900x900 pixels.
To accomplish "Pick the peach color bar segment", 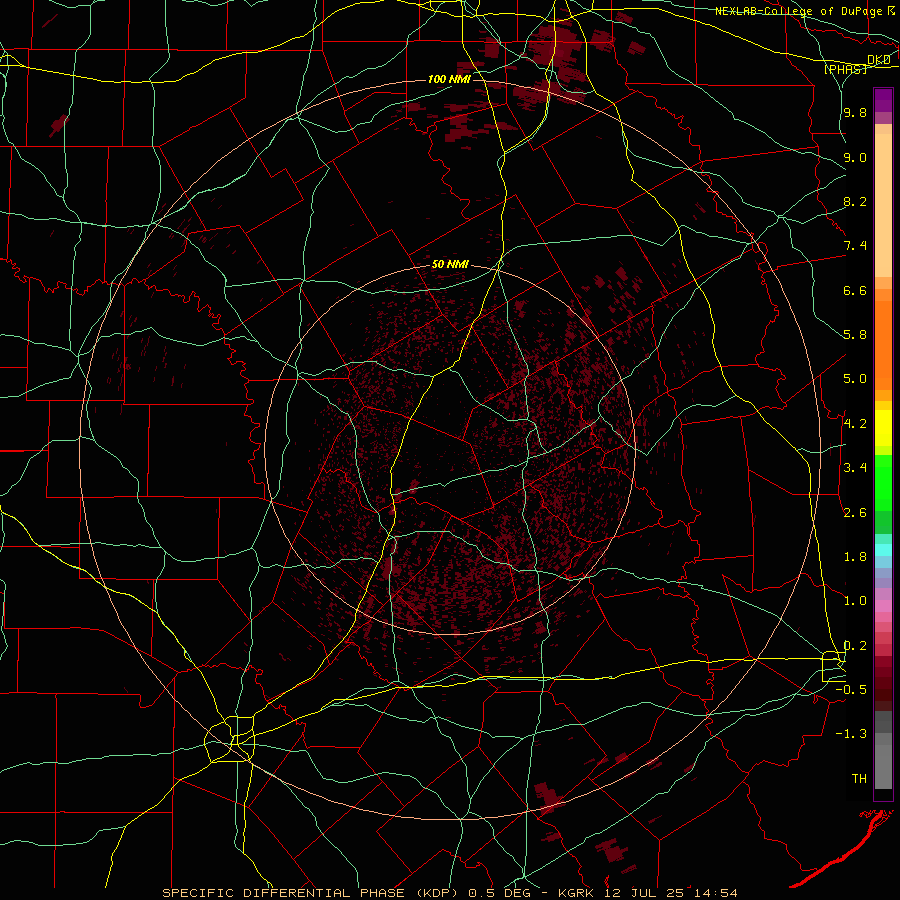I will pyautogui.click(x=883, y=207).
